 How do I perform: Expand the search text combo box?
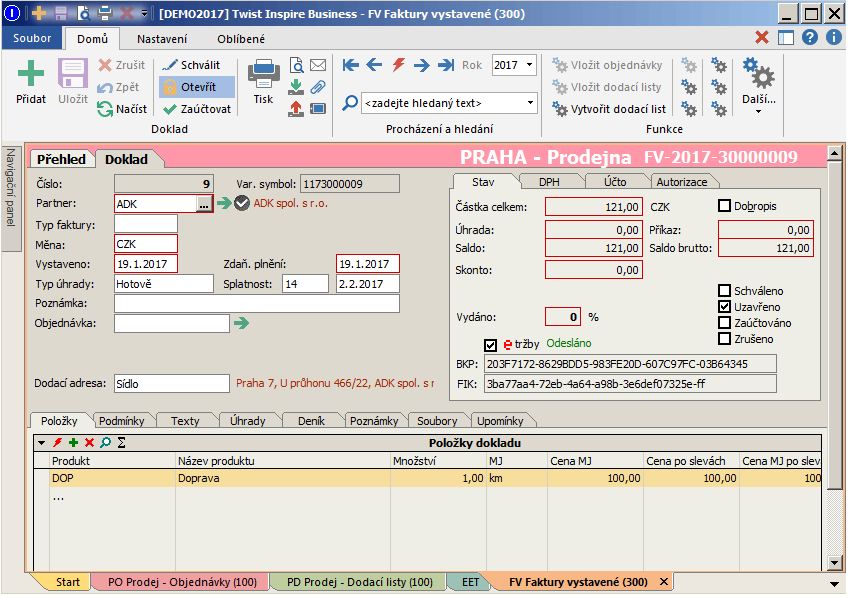(529, 103)
